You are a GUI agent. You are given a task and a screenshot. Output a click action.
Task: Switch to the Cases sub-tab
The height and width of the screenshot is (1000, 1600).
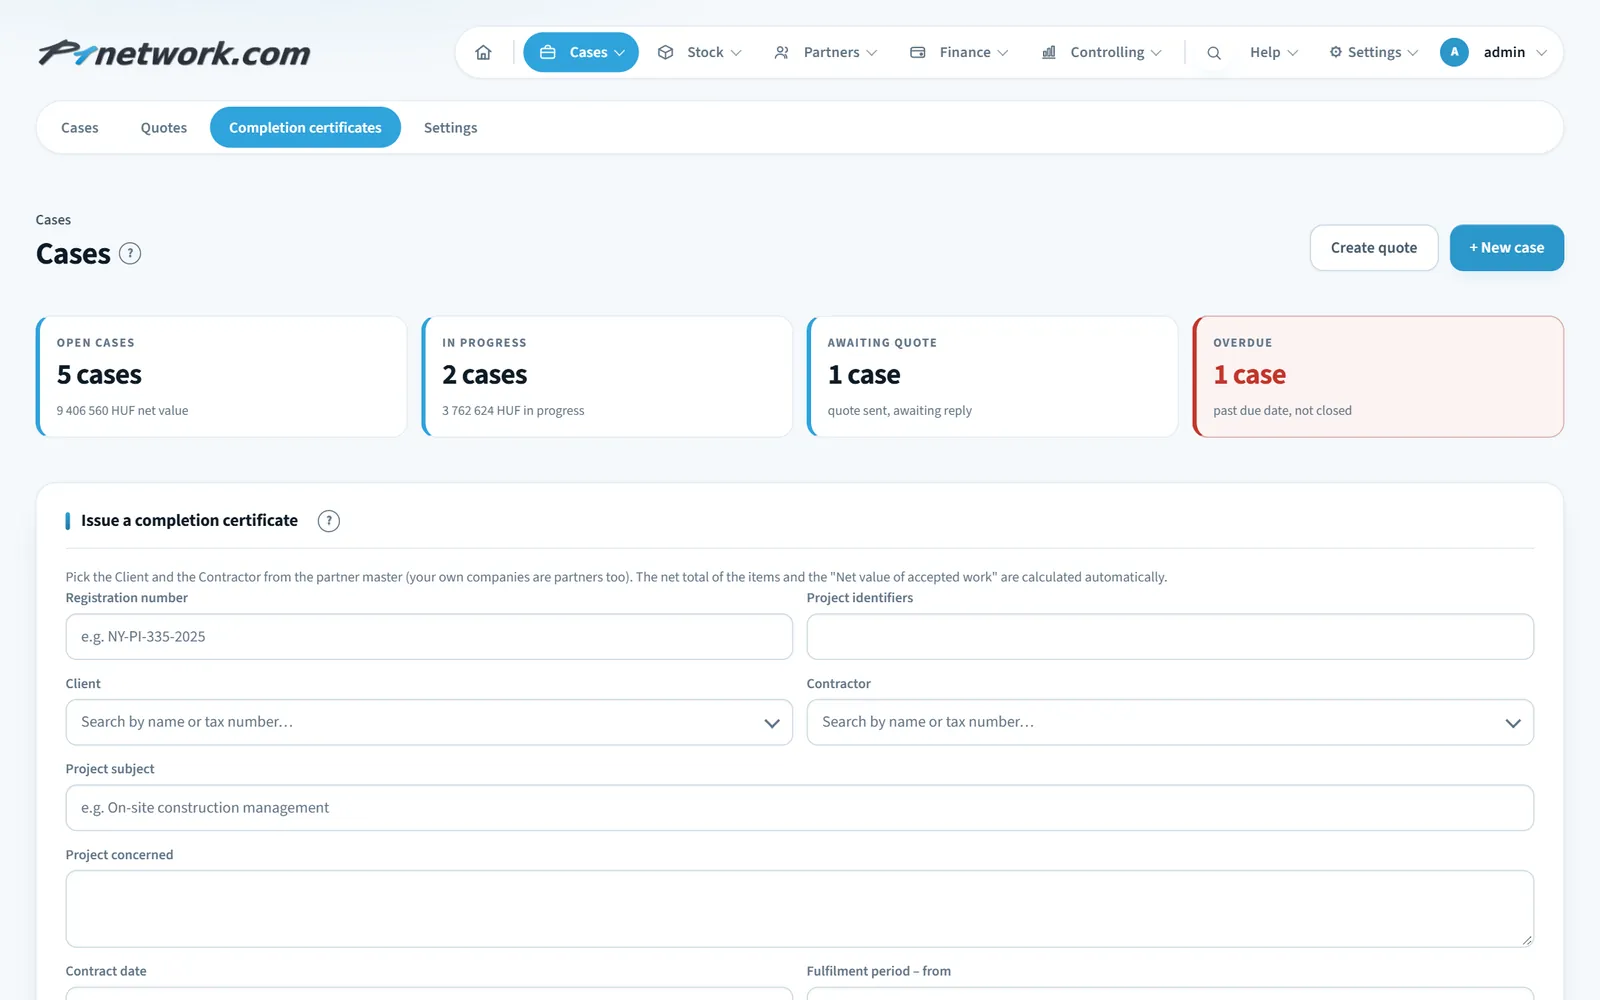80,128
